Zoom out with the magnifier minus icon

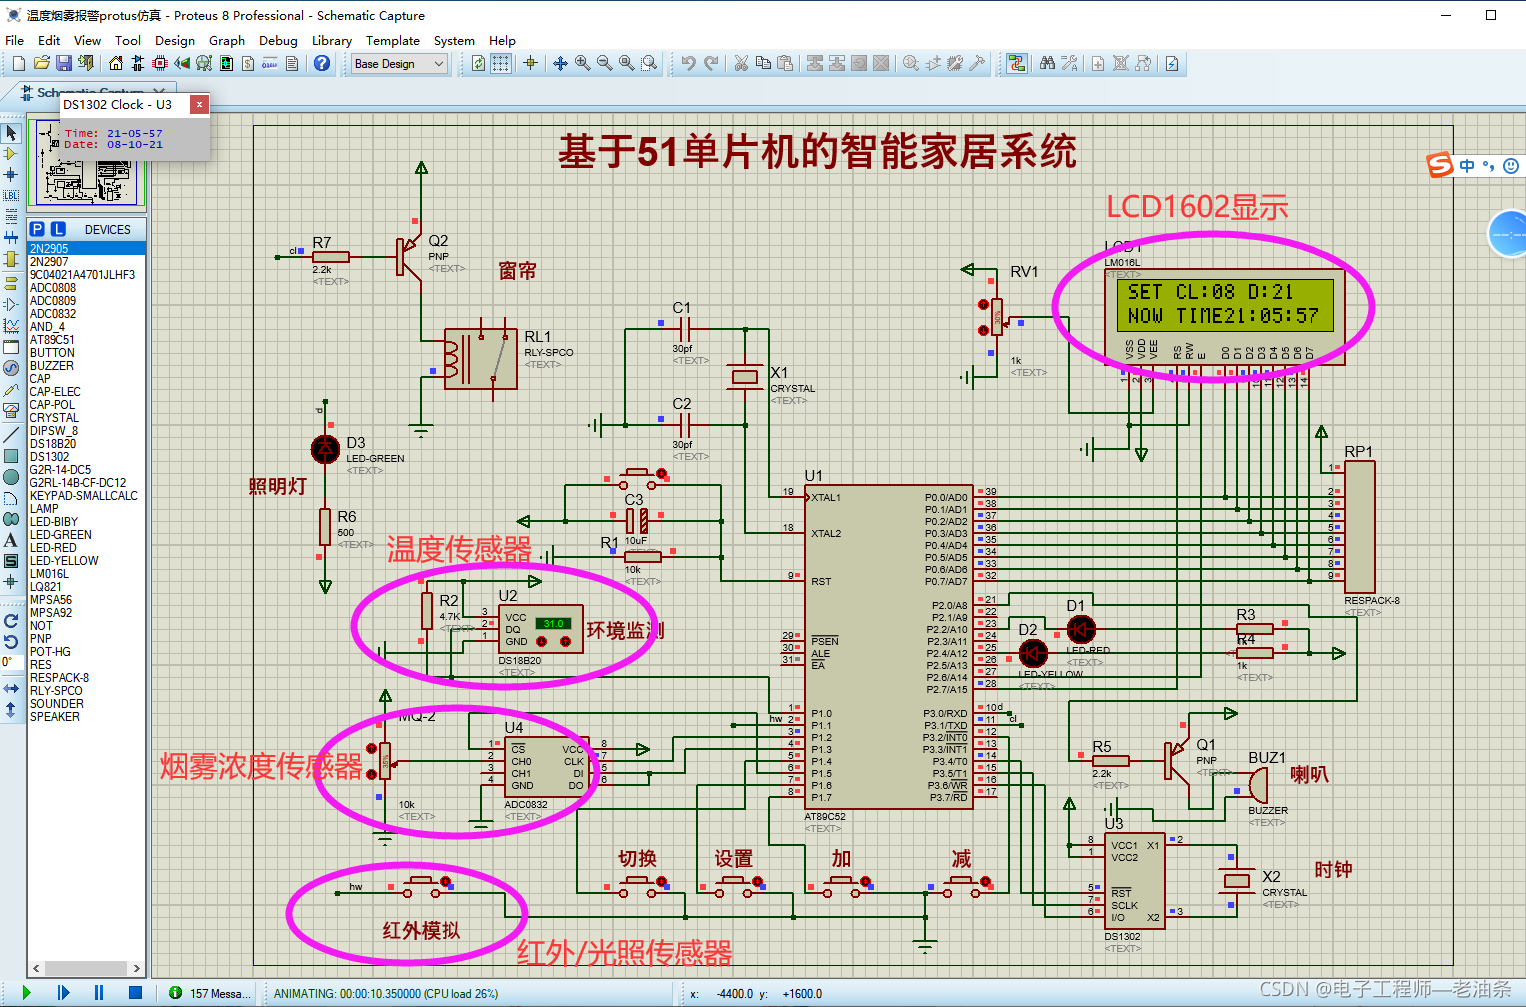(604, 63)
